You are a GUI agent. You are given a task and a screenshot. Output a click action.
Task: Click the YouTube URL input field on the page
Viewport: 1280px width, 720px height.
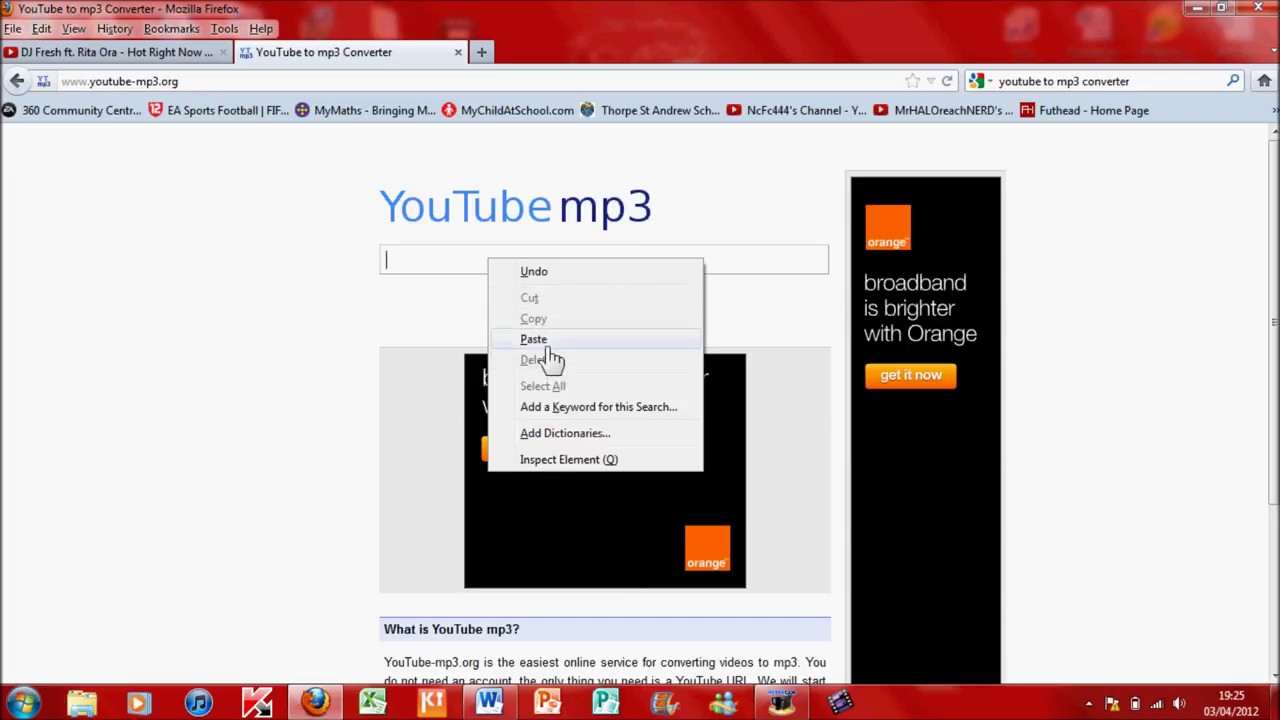604,260
